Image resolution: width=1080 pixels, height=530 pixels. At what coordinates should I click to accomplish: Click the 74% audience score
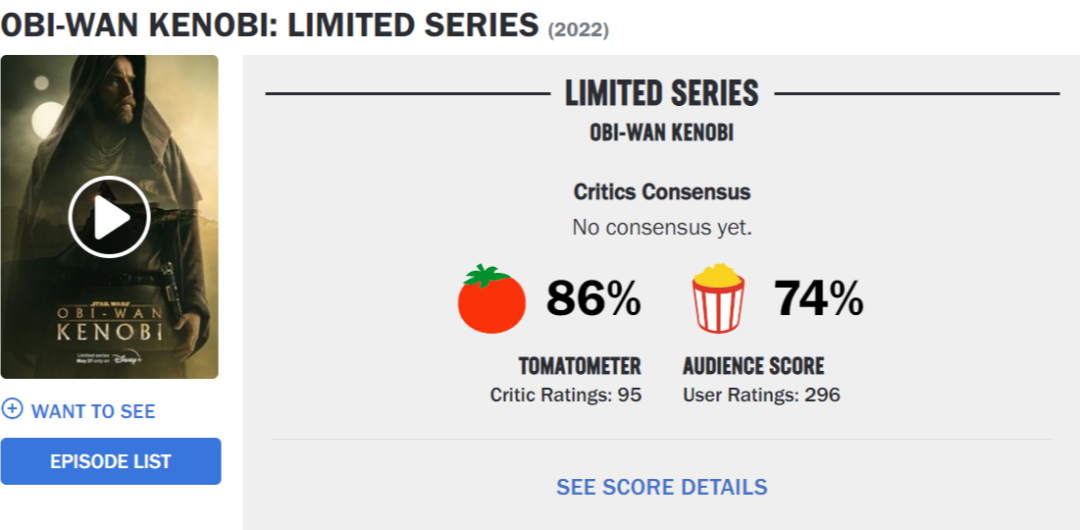click(818, 298)
